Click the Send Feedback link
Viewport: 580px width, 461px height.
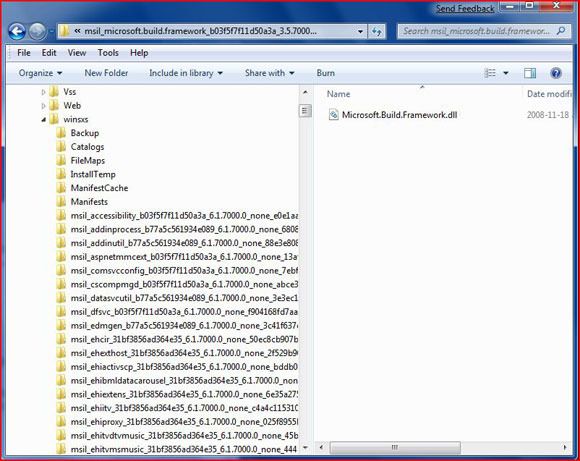click(465, 9)
